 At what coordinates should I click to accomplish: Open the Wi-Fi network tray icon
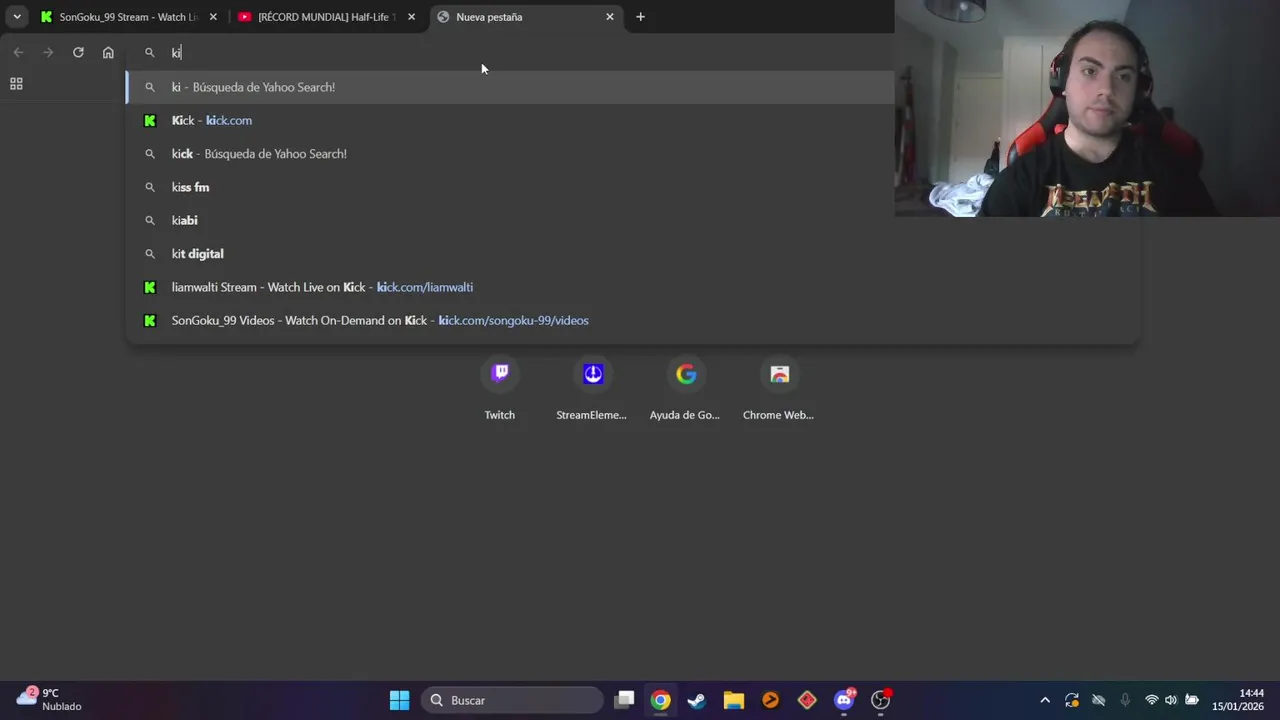pos(1152,700)
